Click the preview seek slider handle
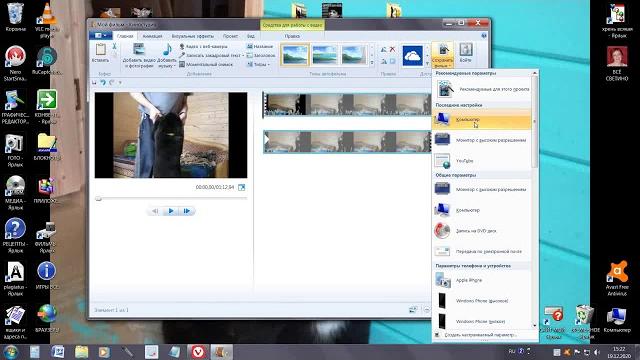This screenshot has height=360, width=640. point(98,199)
